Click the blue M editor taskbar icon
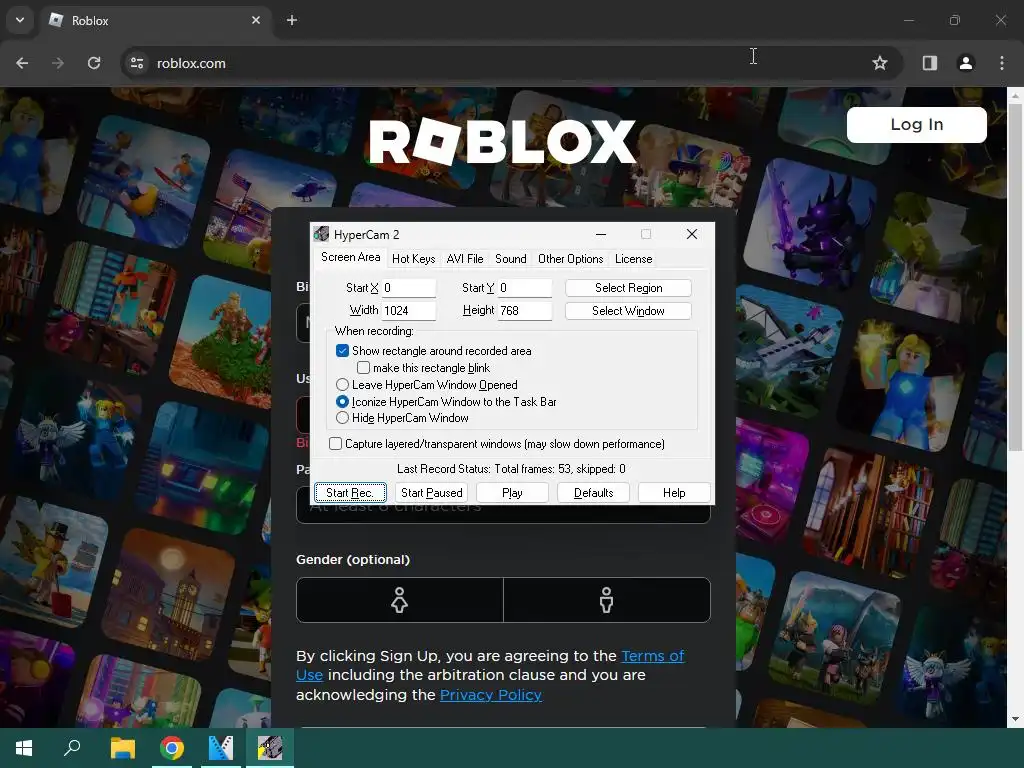This screenshot has width=1024, height=768. [x=221, y=748]
